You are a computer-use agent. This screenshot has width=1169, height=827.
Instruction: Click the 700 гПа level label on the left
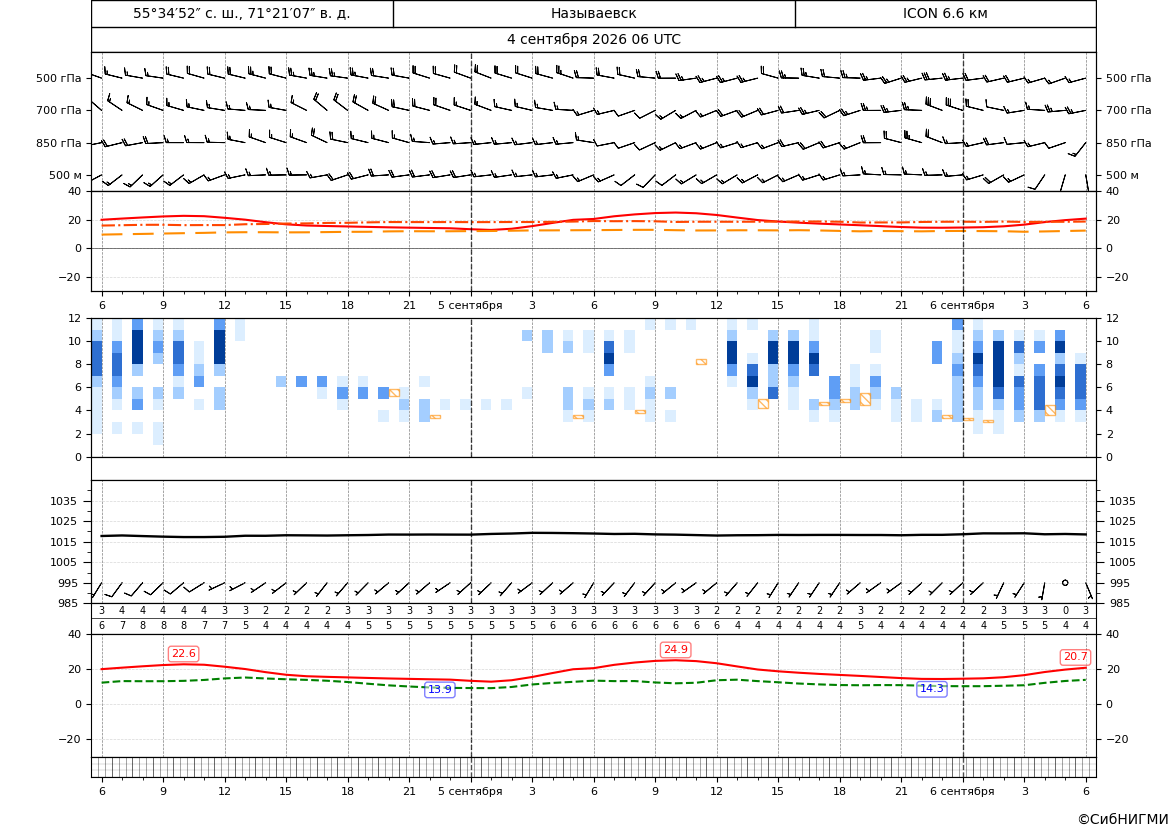pos(59,110)
